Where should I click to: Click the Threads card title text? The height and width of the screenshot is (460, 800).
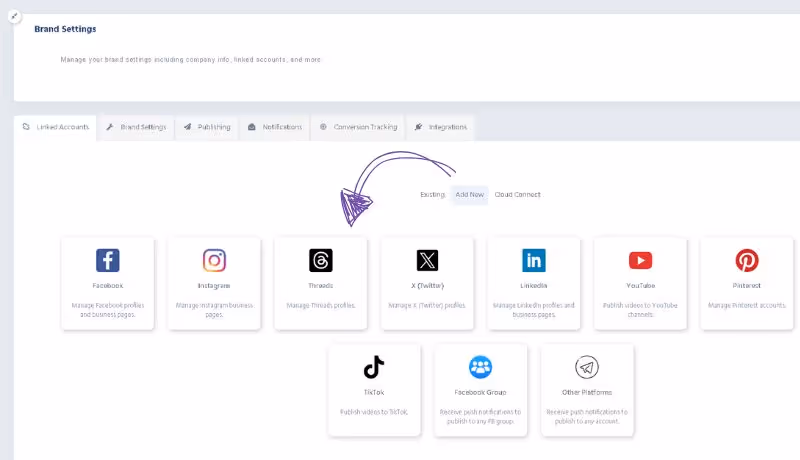click(x=321, y=286)
